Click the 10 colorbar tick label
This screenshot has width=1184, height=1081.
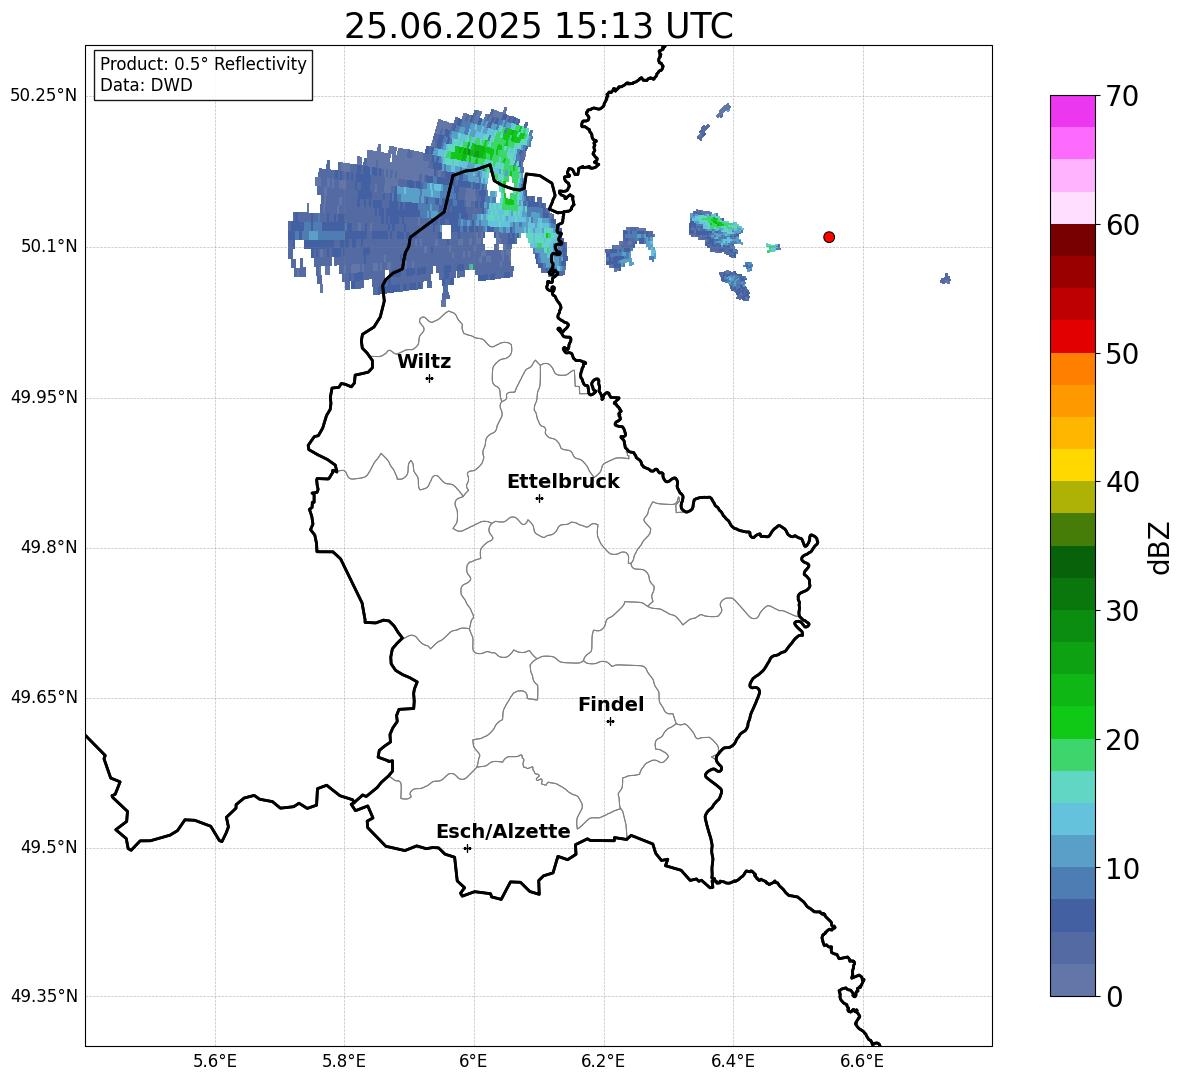coord(1122,868)
